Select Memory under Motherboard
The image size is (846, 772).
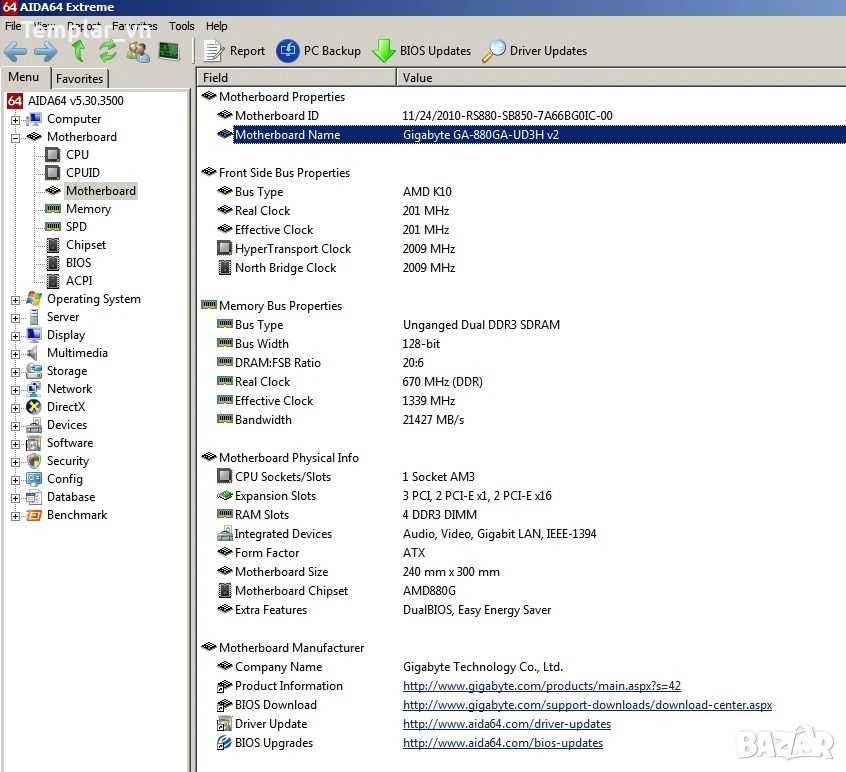click(88, 209)
